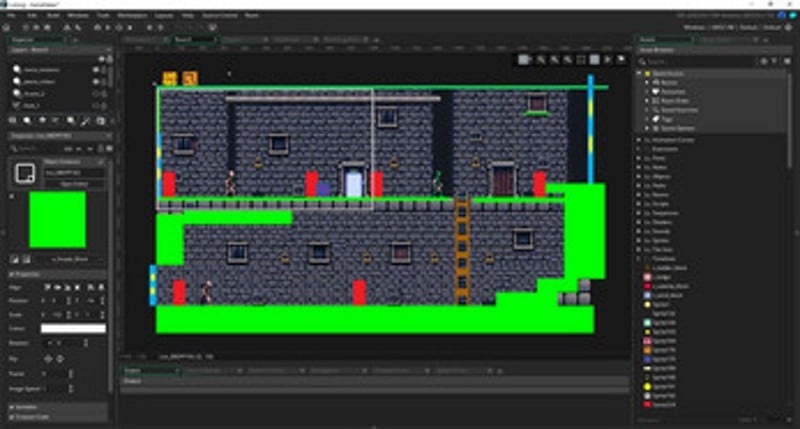This screenshot has width=800, height=429.
Task: Click the green sprite preview image
Action: coord(57,219)
